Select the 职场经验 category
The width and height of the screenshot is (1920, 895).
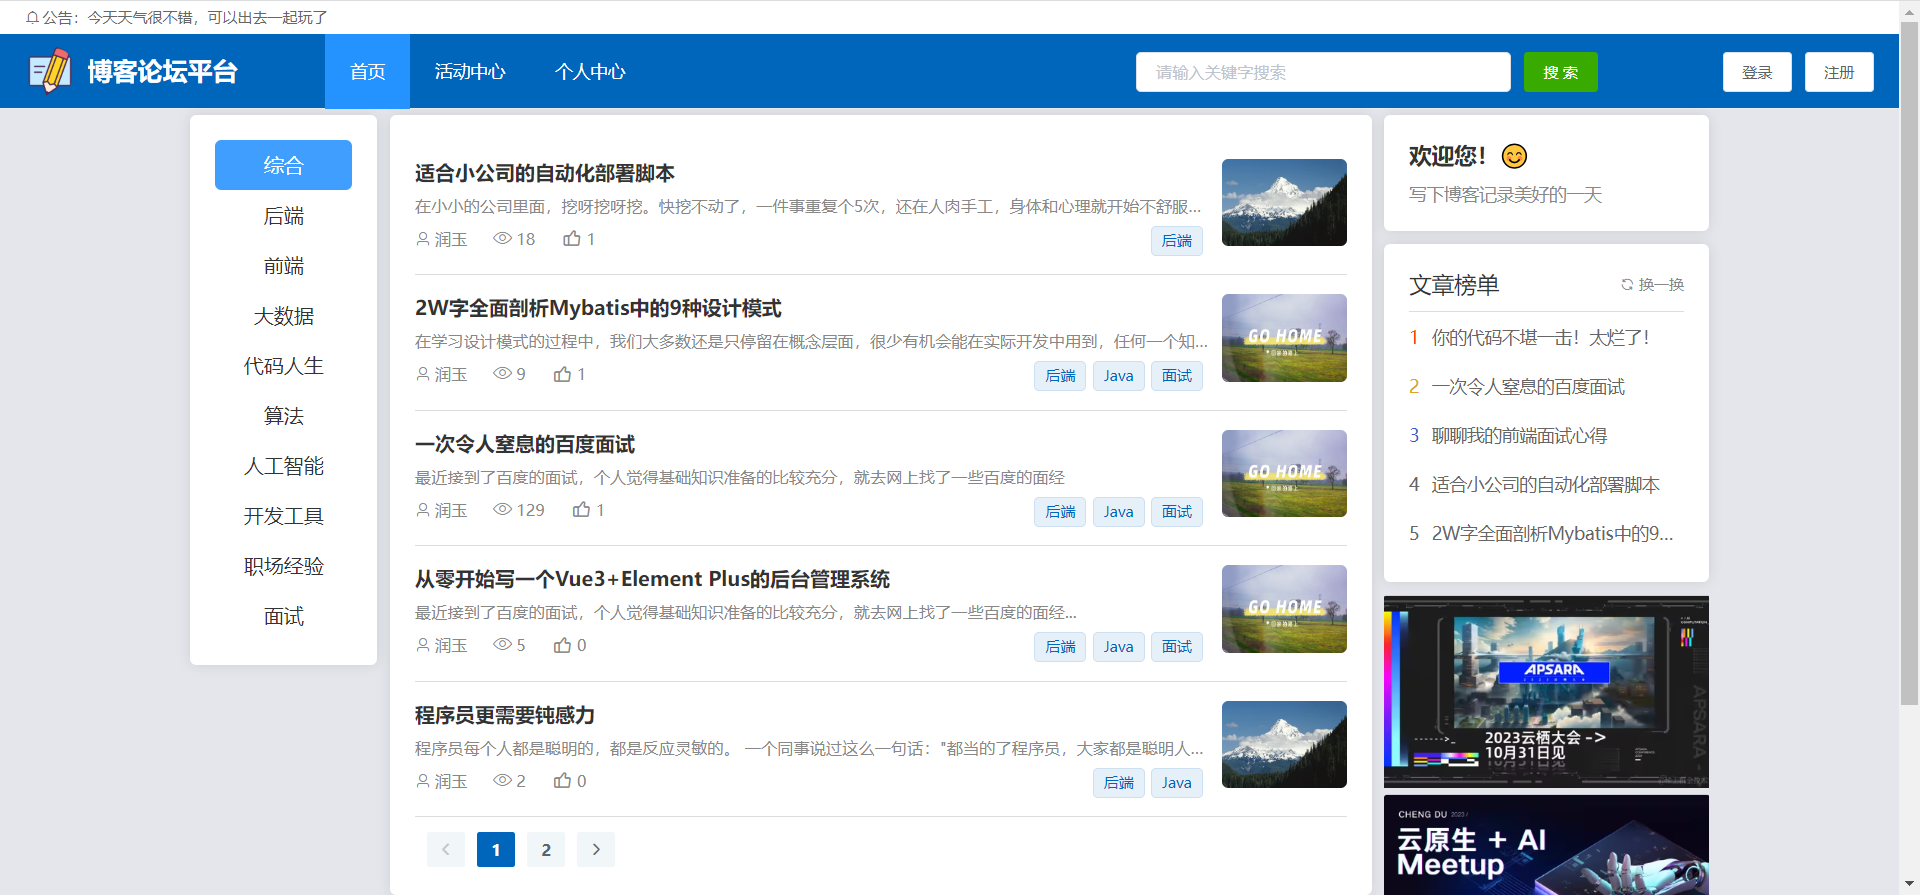click(x=283, y=565)
